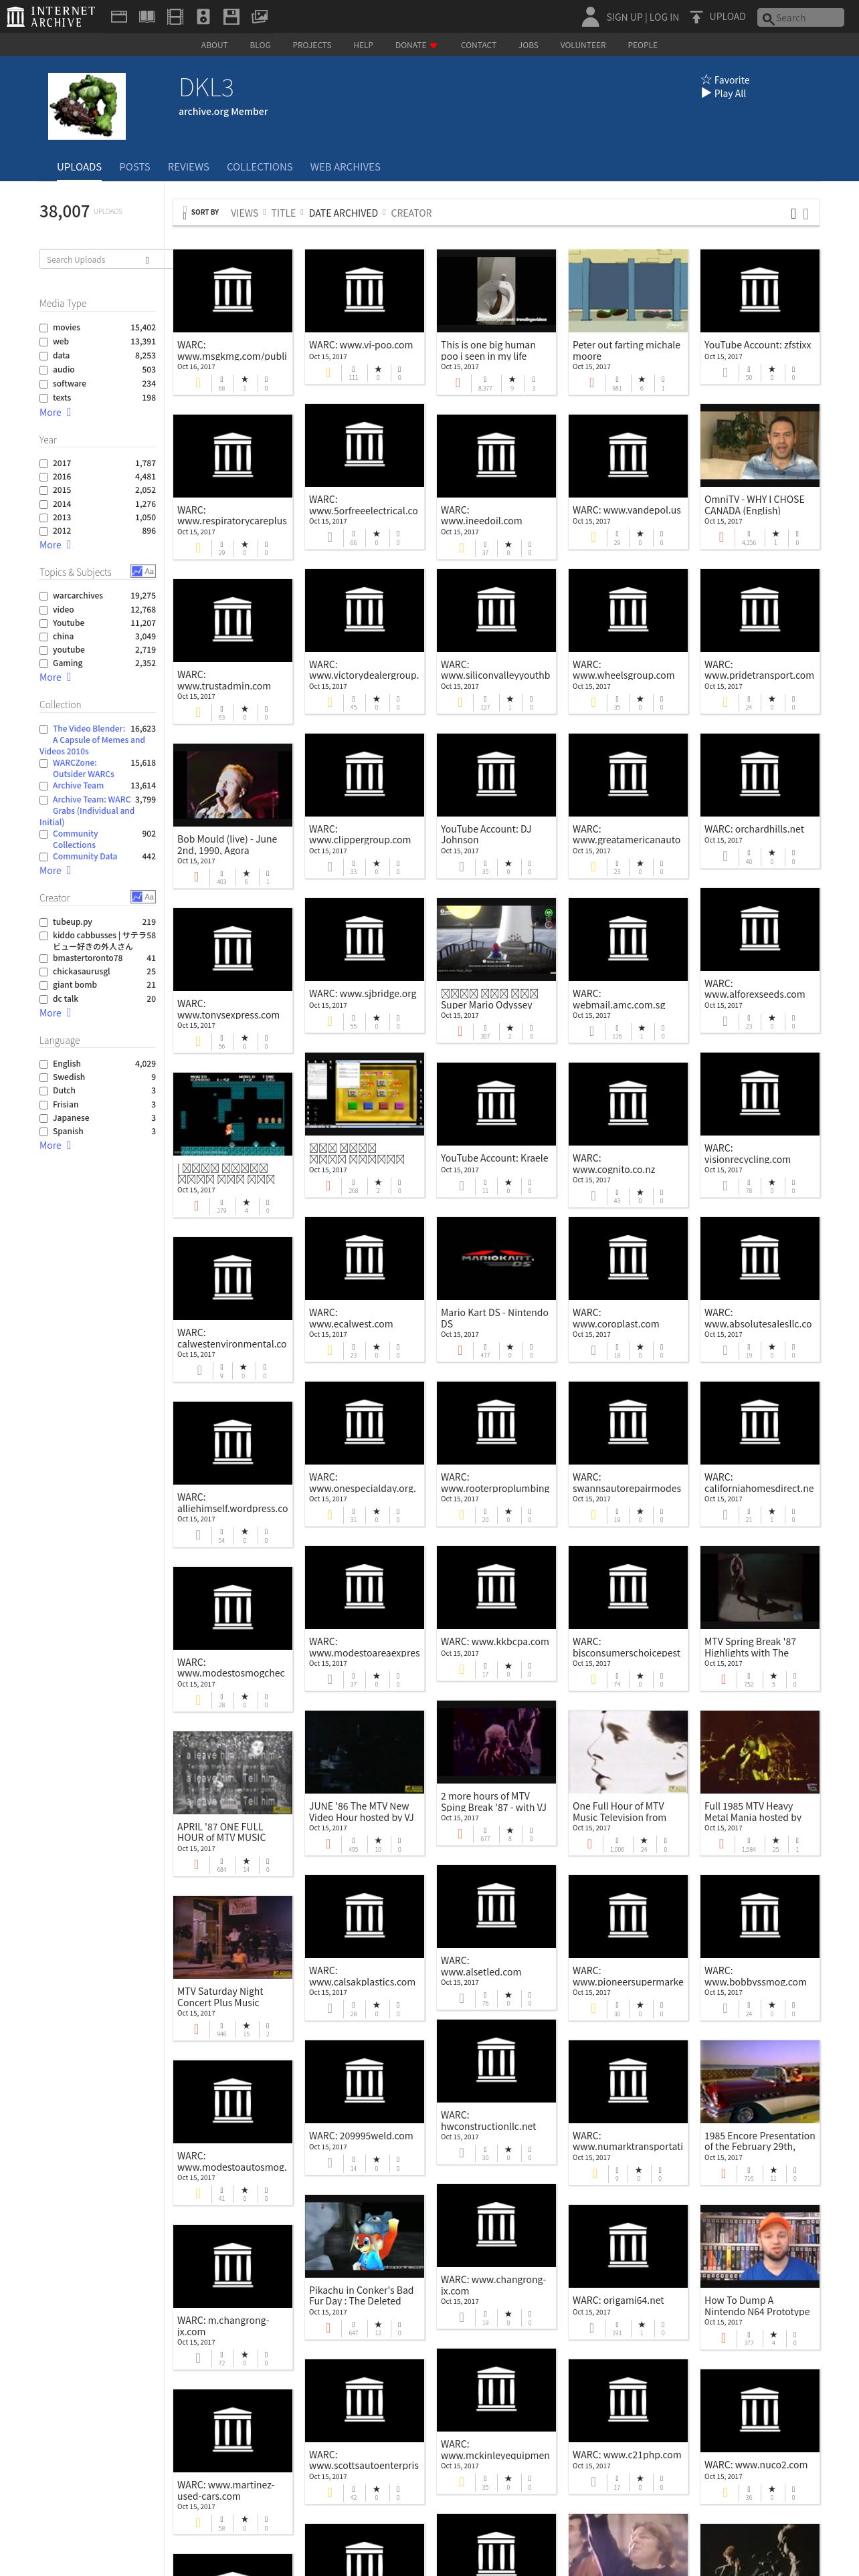Expand More under Collection
The width and height of the screenshot is (859, 2576).
point(55,871)
